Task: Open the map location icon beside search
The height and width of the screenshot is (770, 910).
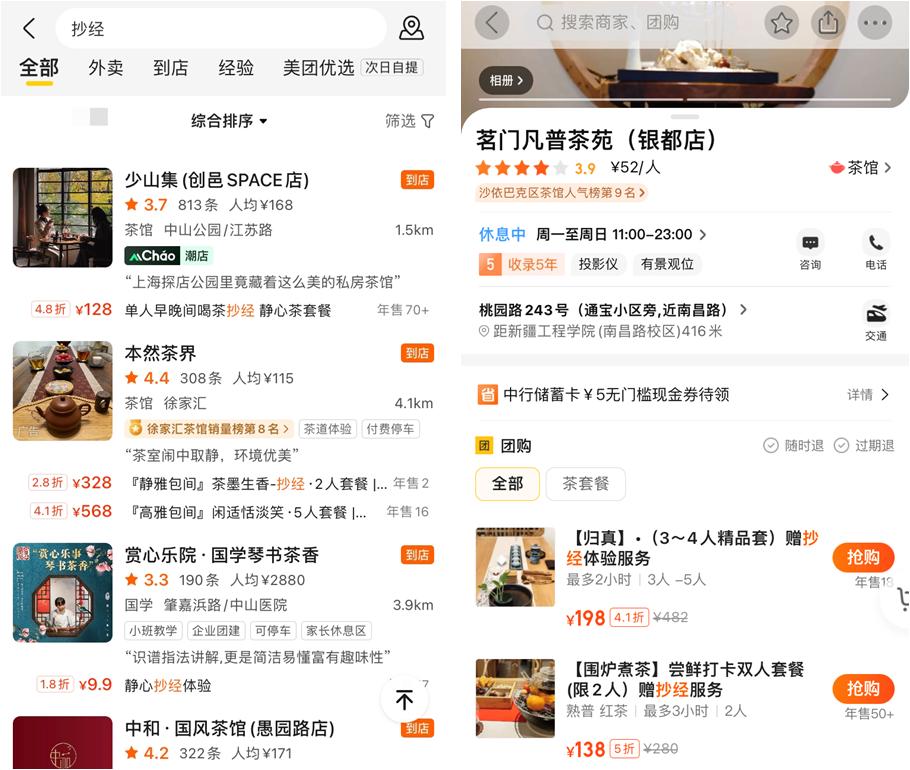Action: point(411,28)
